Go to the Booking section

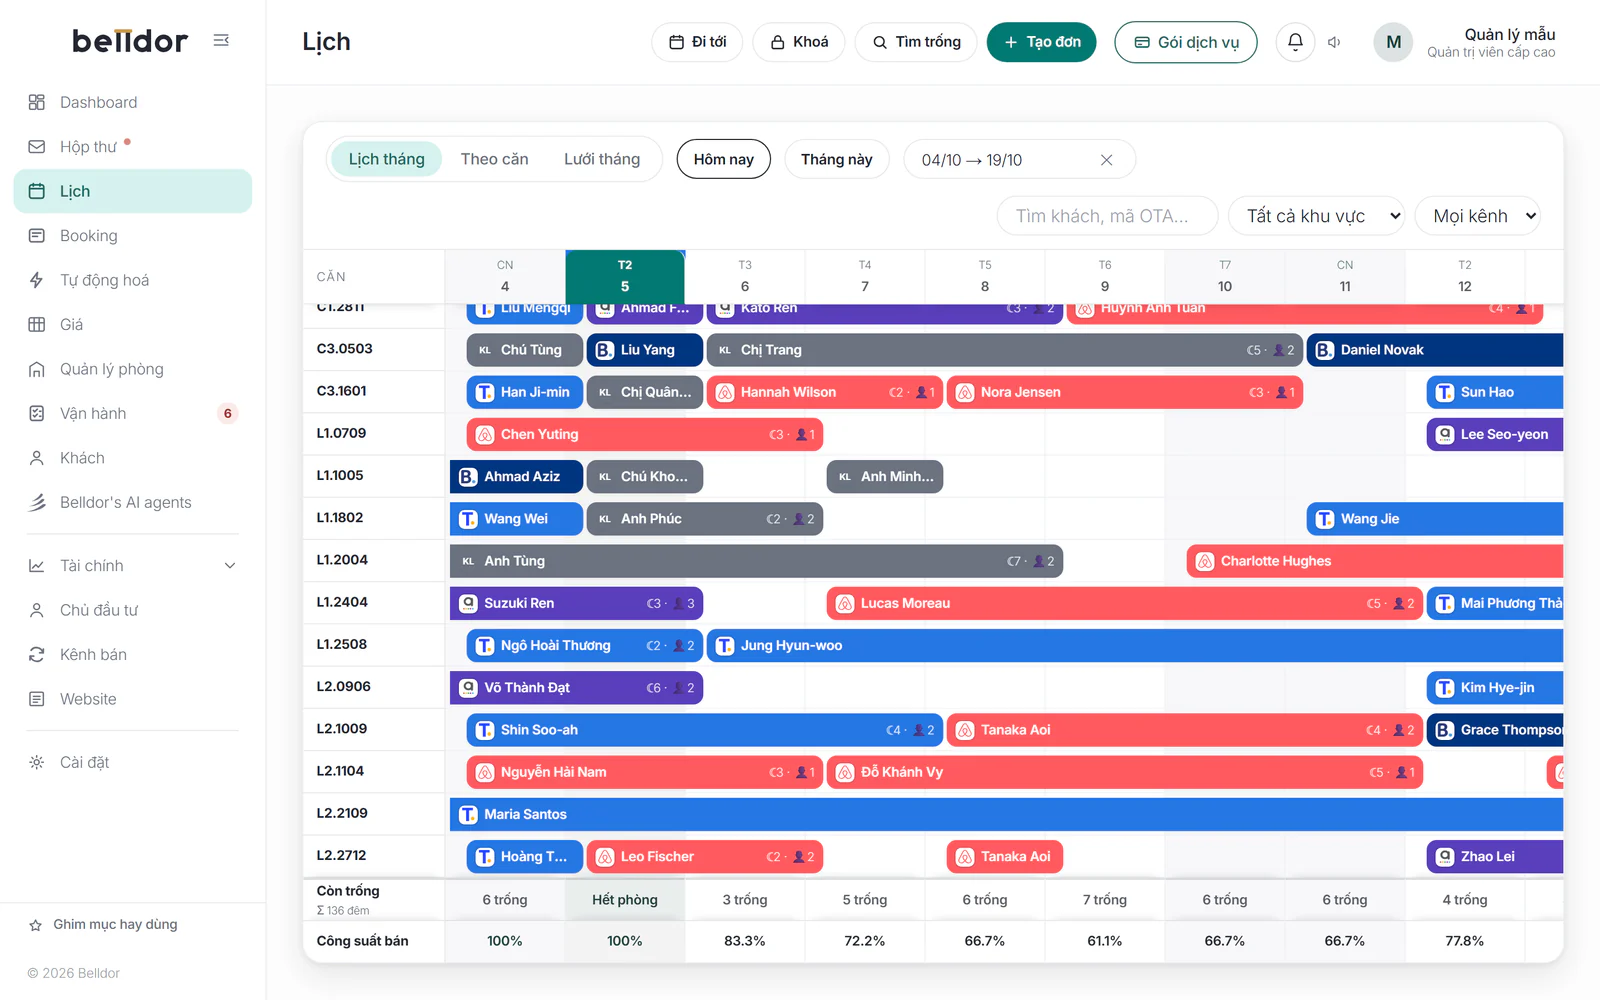tap(133, 236)
